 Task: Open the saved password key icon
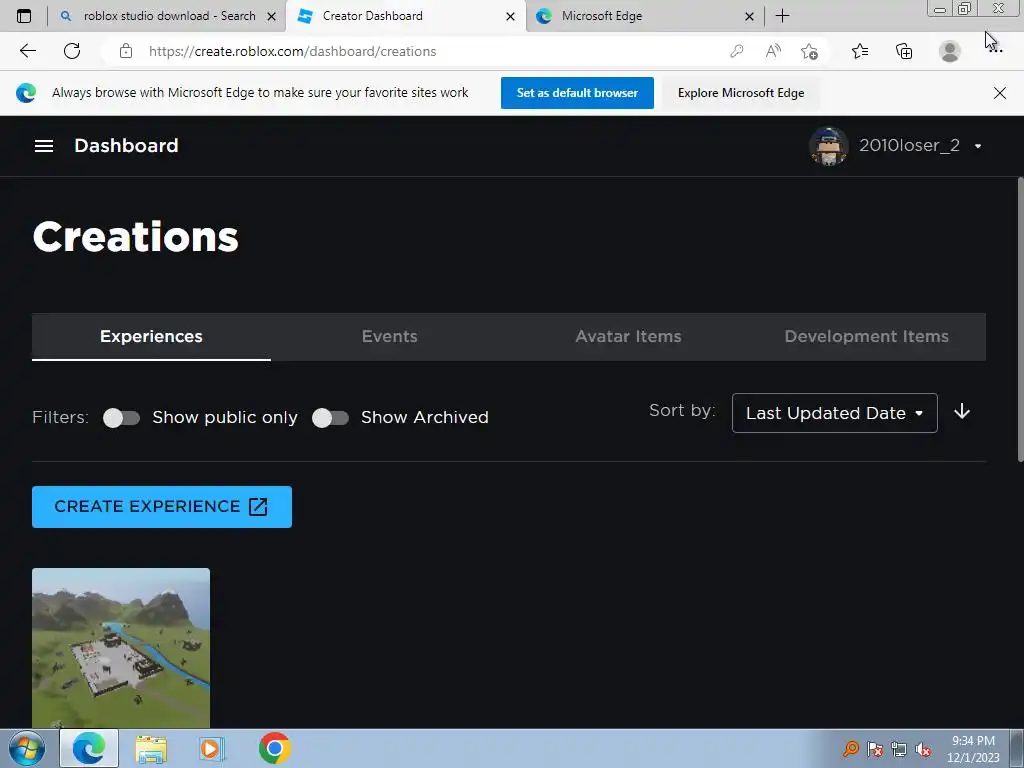tap(737, 51)
